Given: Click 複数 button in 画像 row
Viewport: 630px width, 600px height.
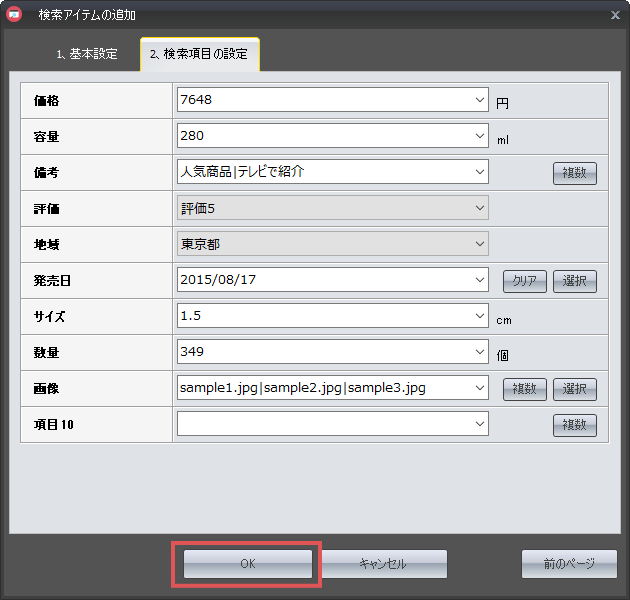Looking at the screenshot, I should 524,389.
